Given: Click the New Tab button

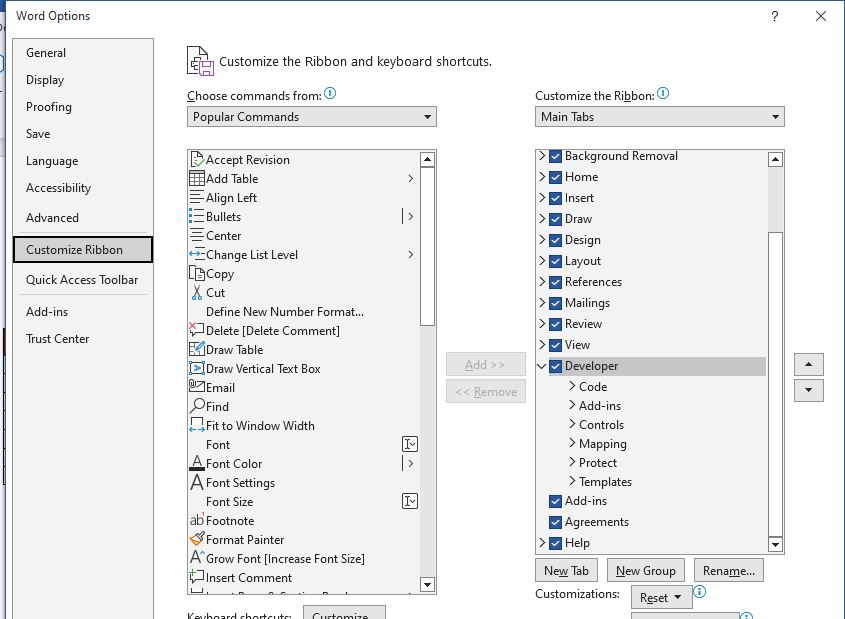Looking at the screenshot, I should [566, 571].
